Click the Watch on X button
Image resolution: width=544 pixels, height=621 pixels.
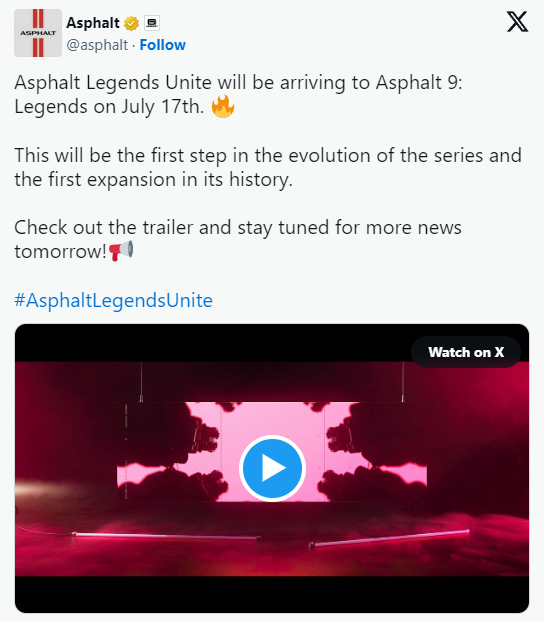(466, 352)
